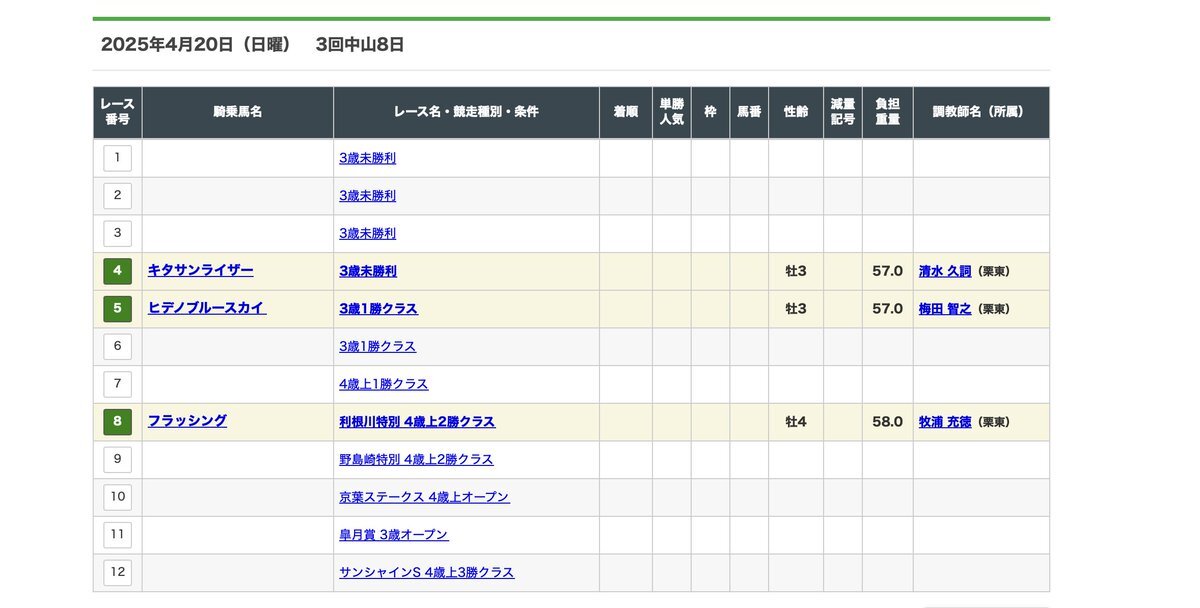Open race 3 link 3歳未勝利
1200x608 pixels.
[367, 233]
